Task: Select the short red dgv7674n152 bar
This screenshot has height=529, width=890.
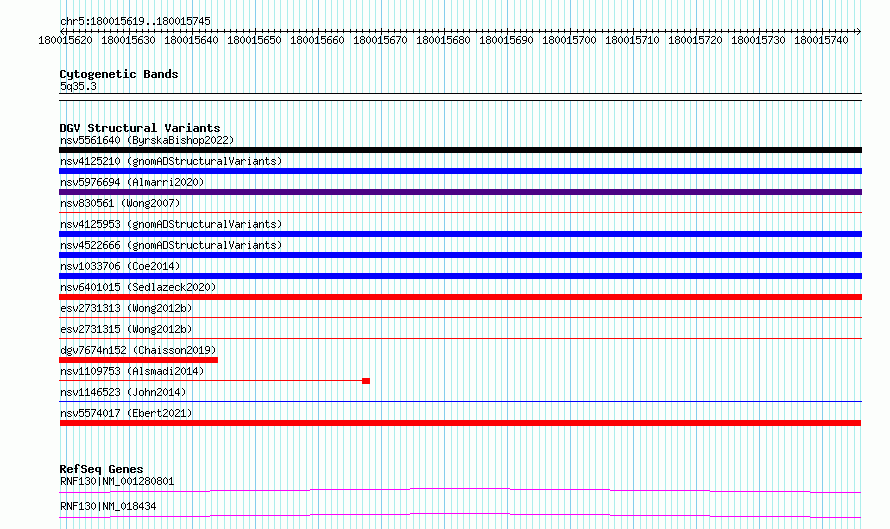Action: point(138,360)
